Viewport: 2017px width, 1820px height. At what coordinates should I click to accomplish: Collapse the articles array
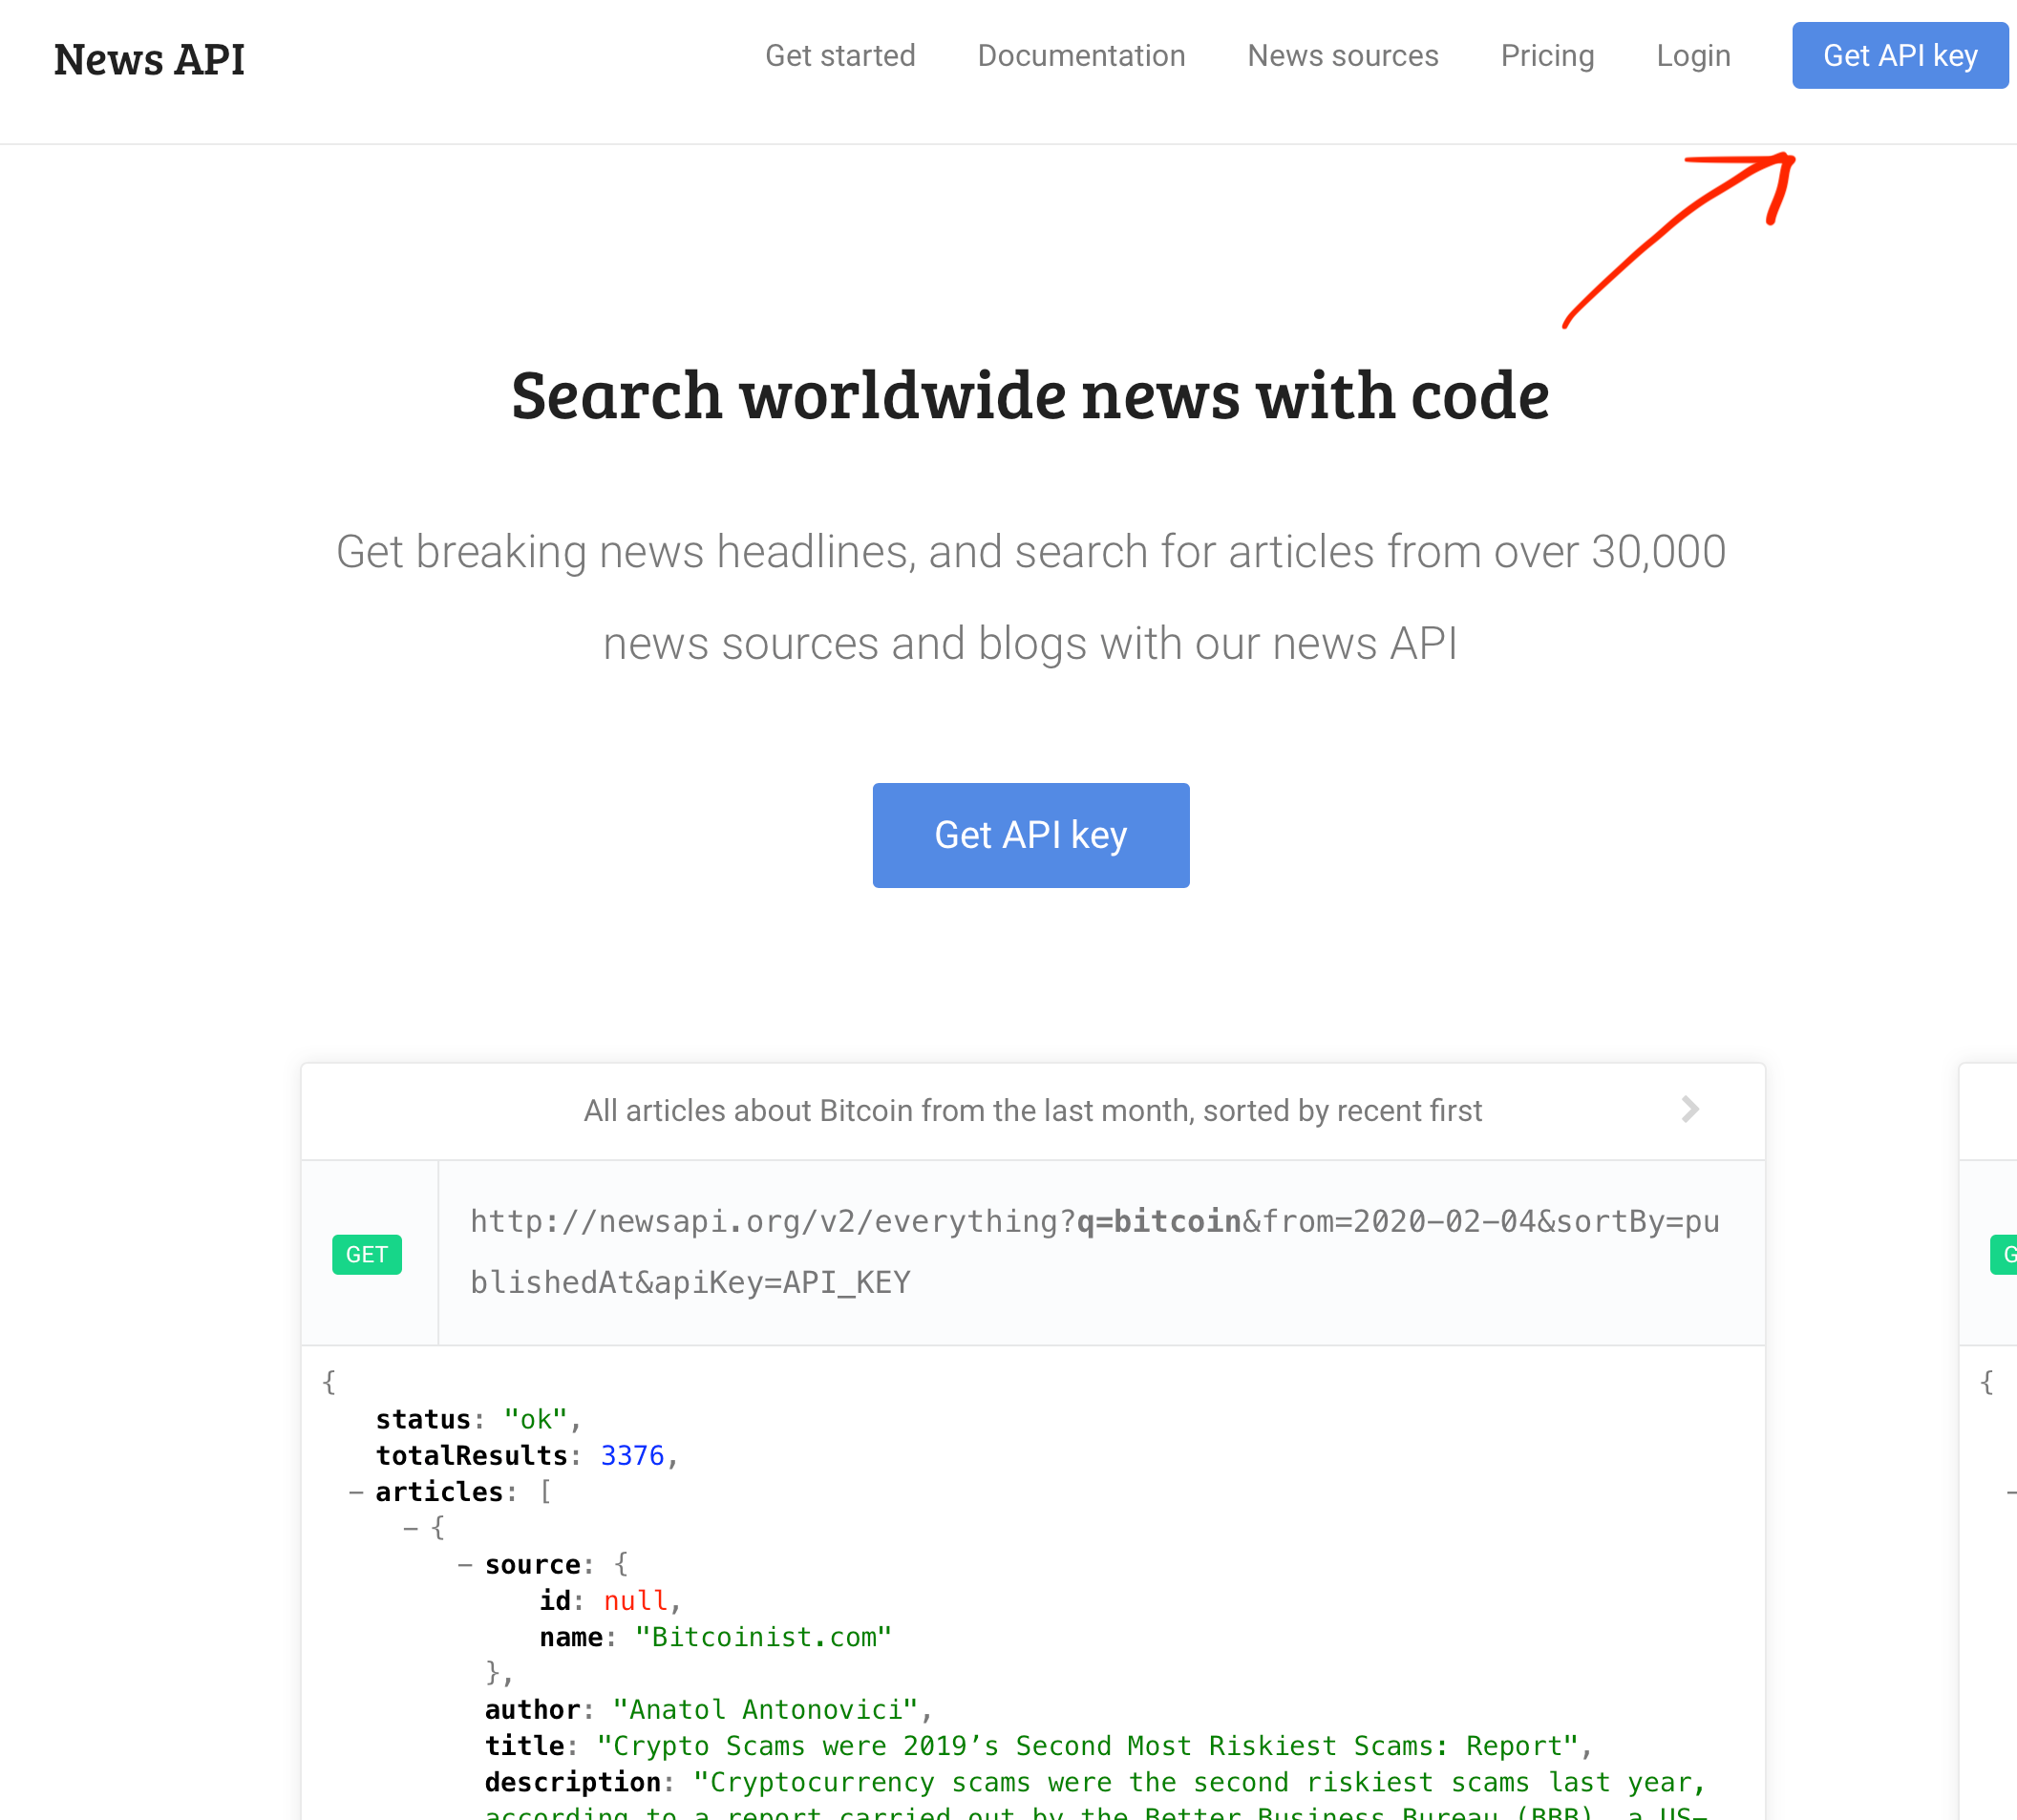pyautogui.click(x=355, y=1492)
